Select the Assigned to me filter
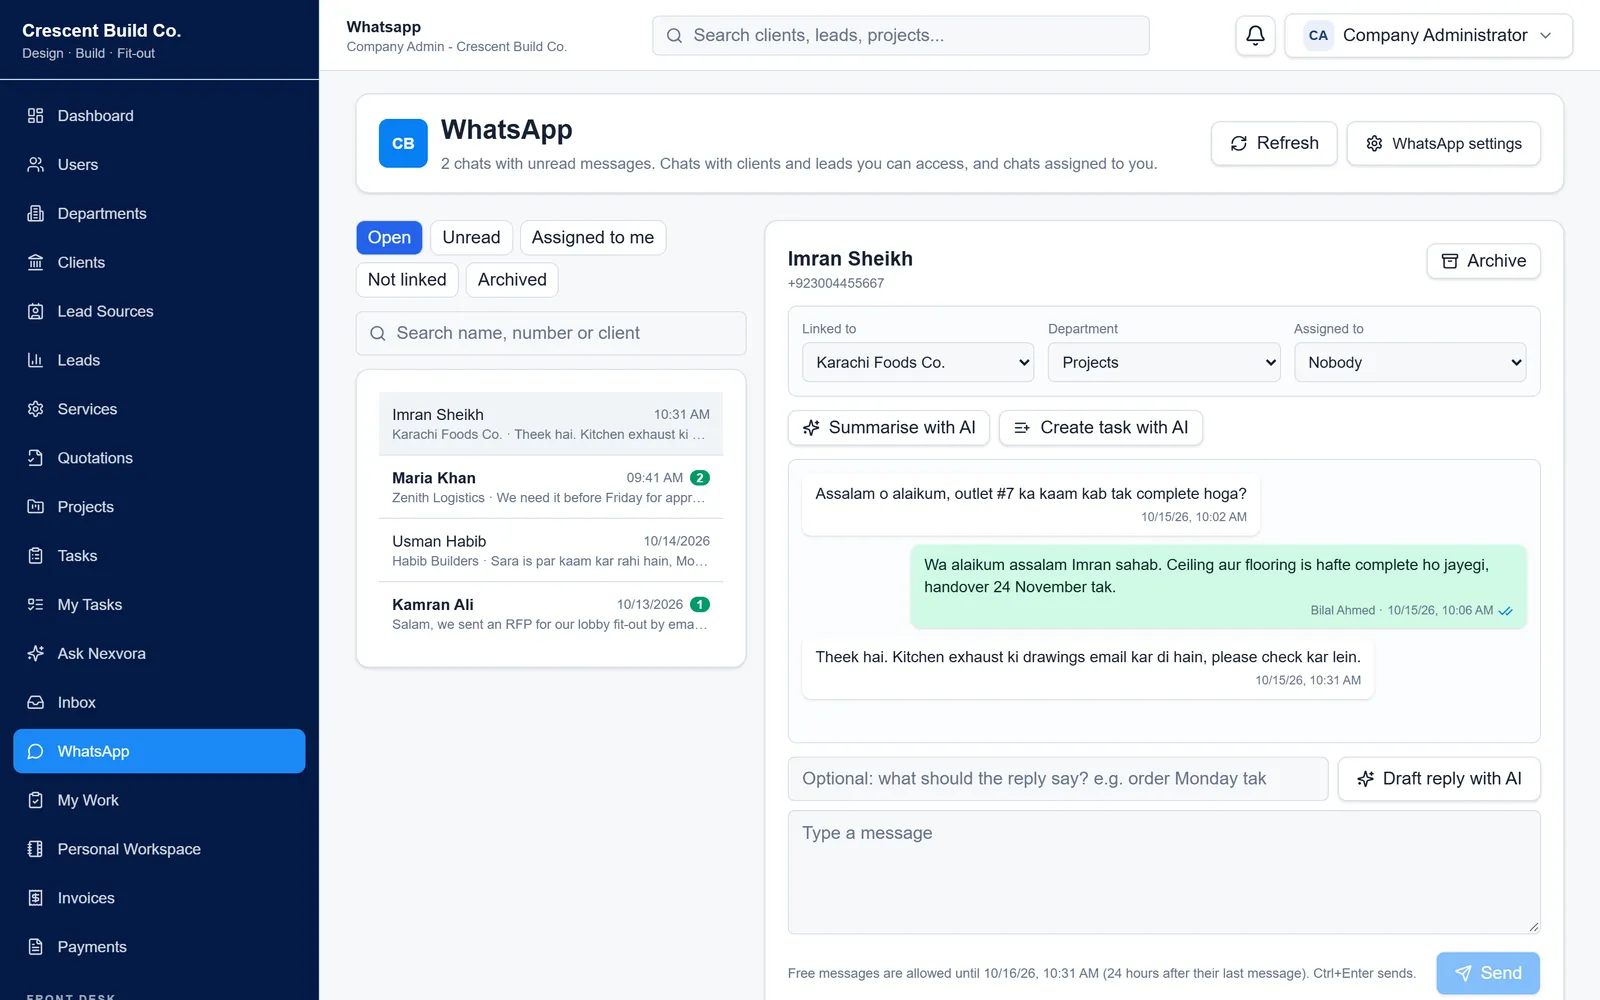Viewport: 1600px width, 1000px height. click(593, 238)
